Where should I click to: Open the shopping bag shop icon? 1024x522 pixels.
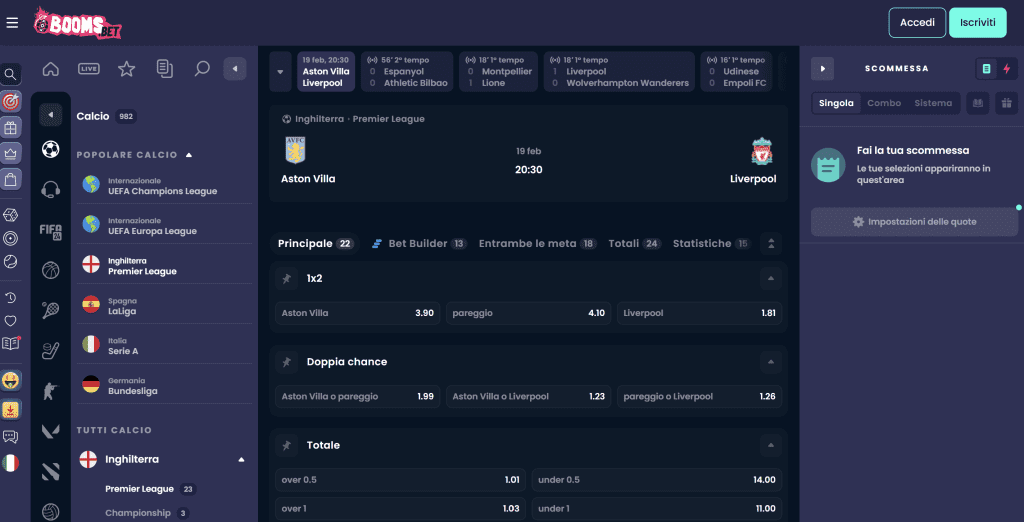[x=10, y=179]
